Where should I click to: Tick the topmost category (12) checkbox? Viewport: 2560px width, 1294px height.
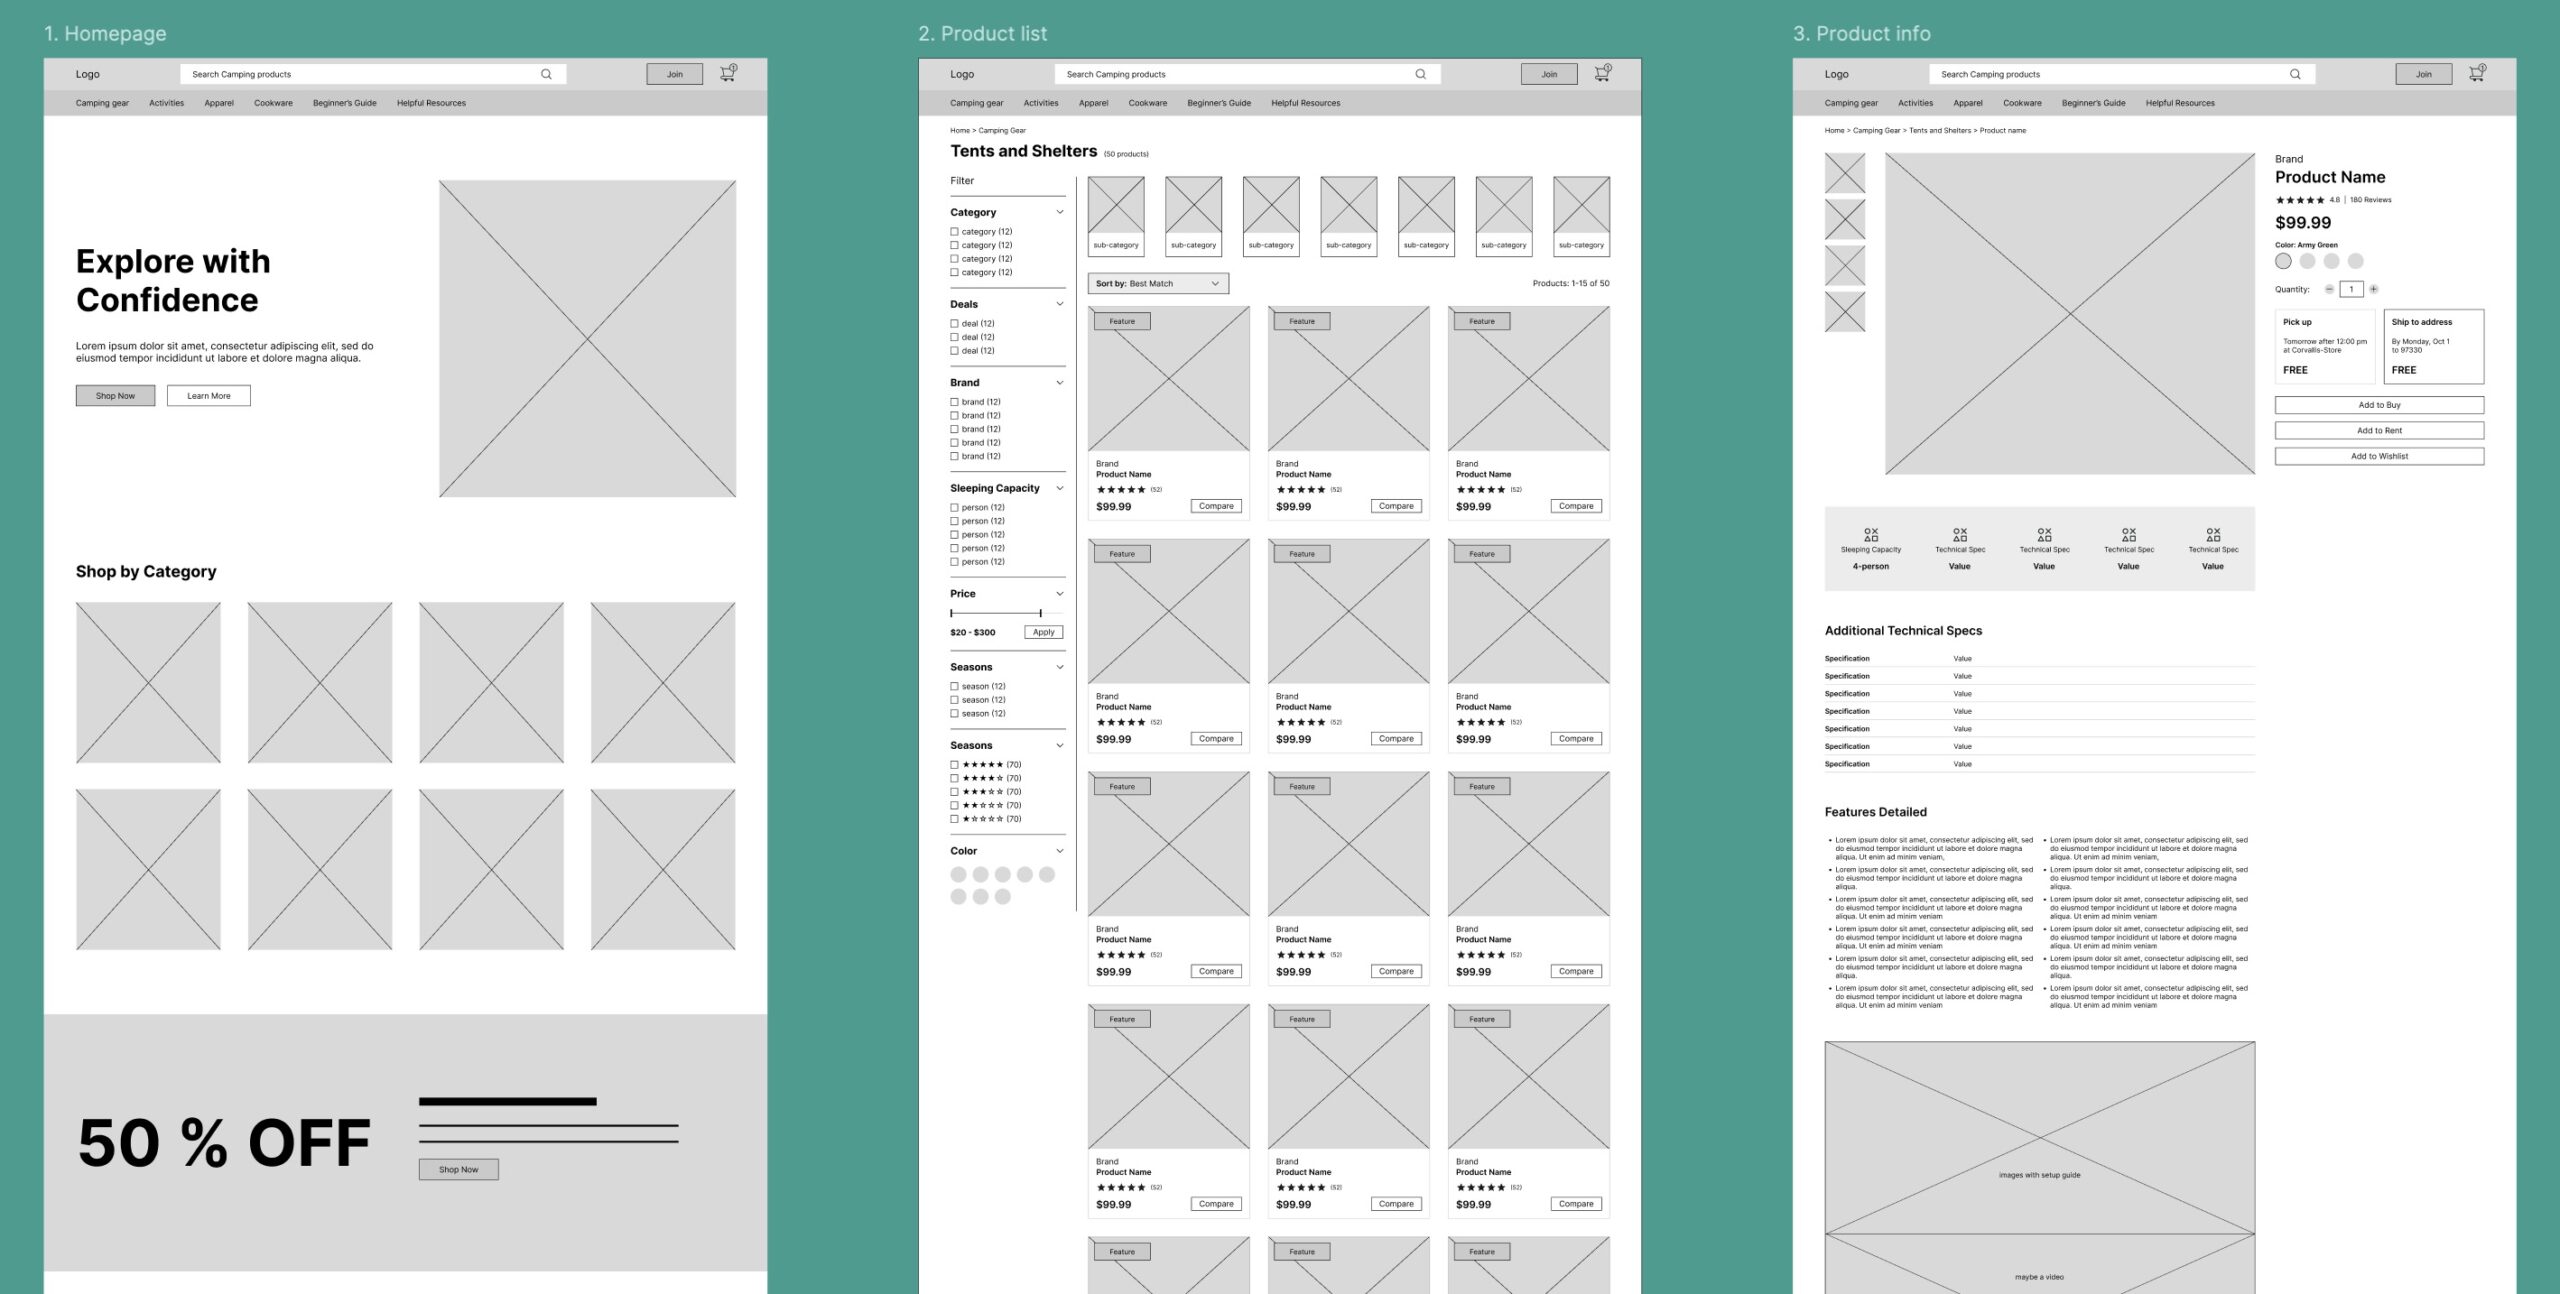coord(954,232)
